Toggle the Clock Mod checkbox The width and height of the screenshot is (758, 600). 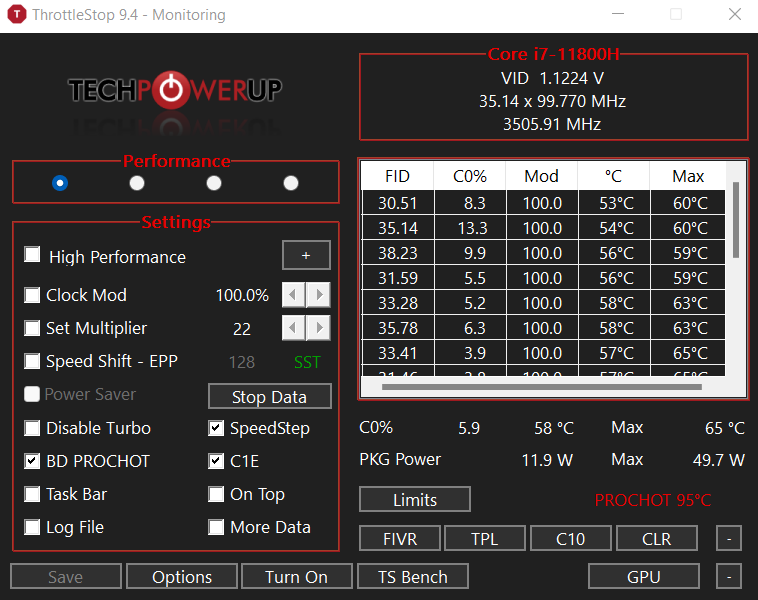(x=32, y=295)
